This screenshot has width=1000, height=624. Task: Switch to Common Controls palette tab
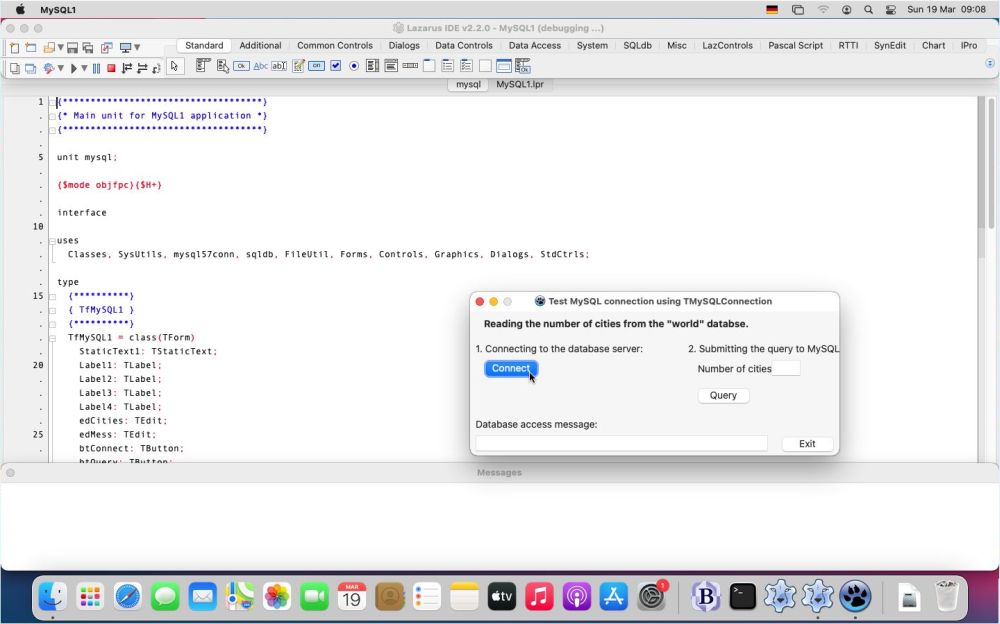(x=335, y=45)
